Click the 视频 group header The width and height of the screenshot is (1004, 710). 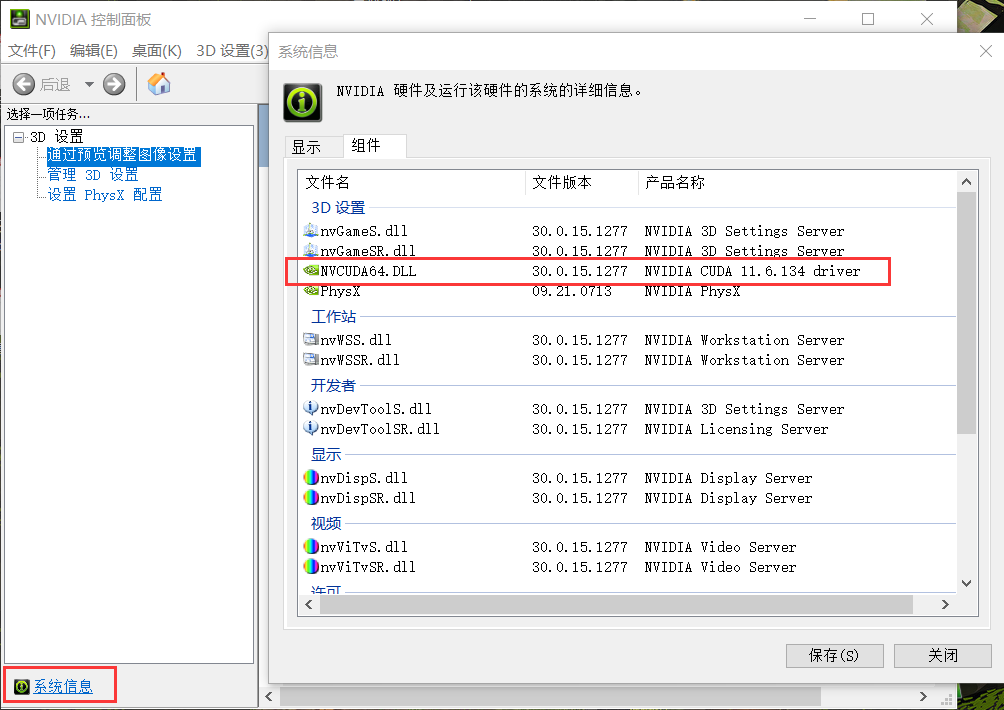click(x=326, y=524)
